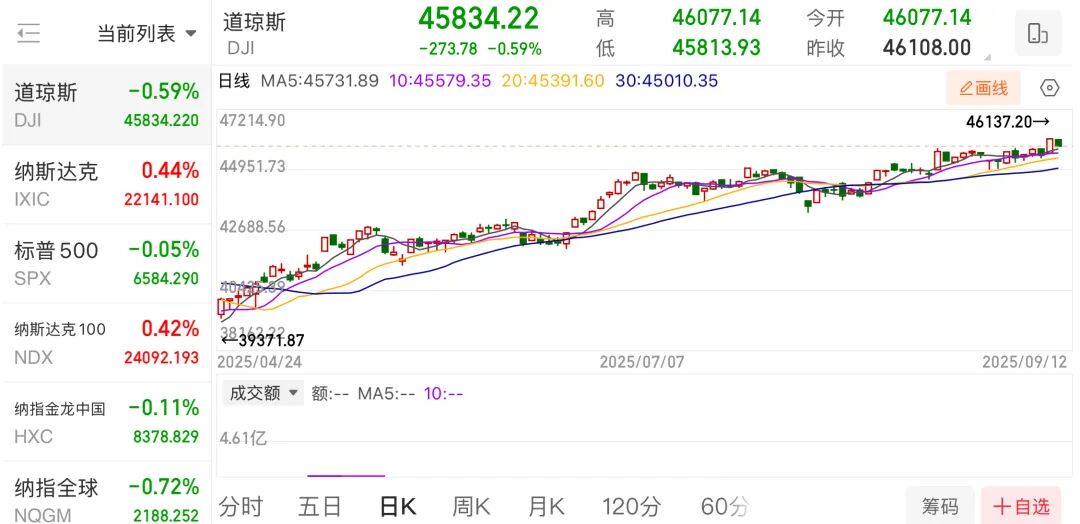
Task: Click the 44951.73 price axis label
Action: (252, 167)
